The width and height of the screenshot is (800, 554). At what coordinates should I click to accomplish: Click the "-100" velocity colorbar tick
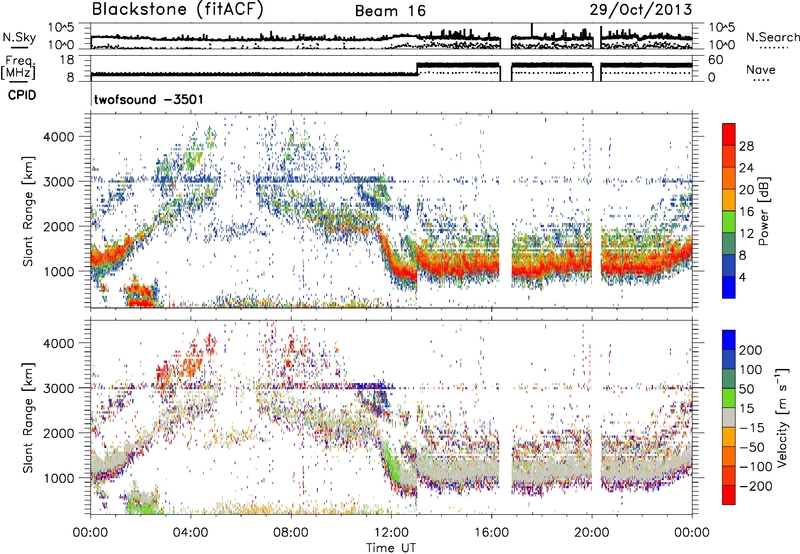(x=755, y=467)
